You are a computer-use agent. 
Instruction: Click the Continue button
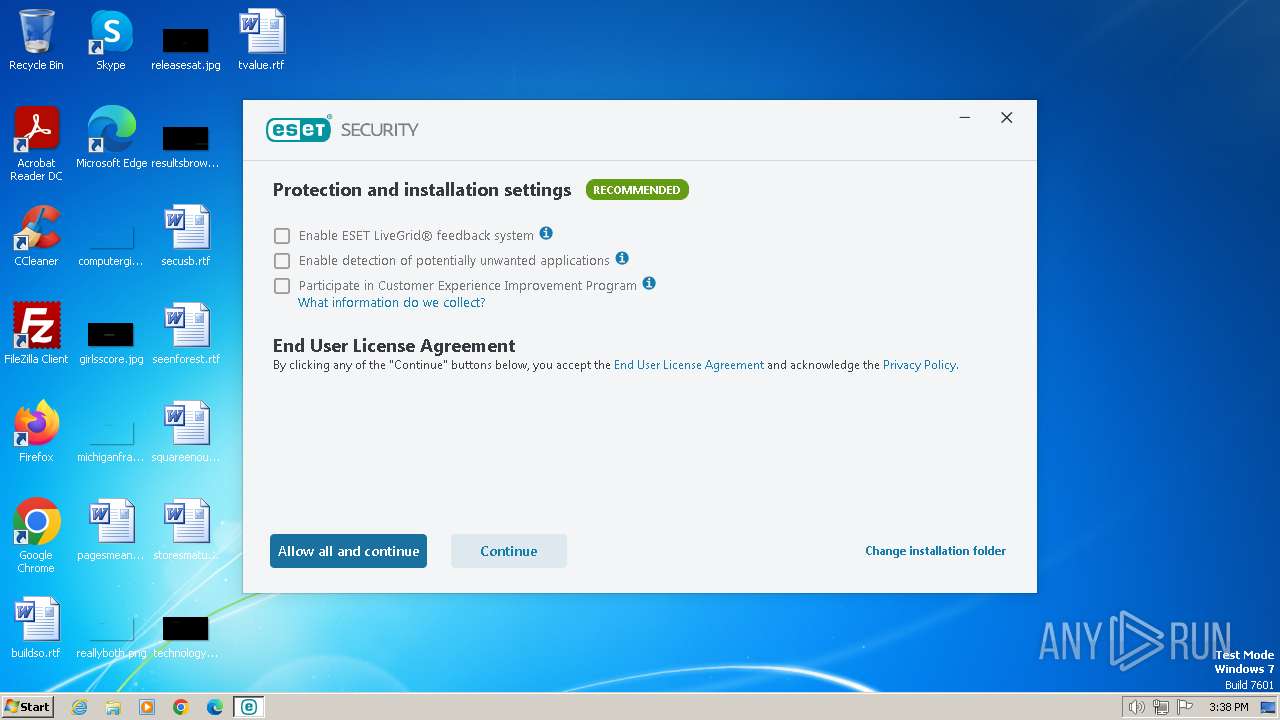(509, 551)
